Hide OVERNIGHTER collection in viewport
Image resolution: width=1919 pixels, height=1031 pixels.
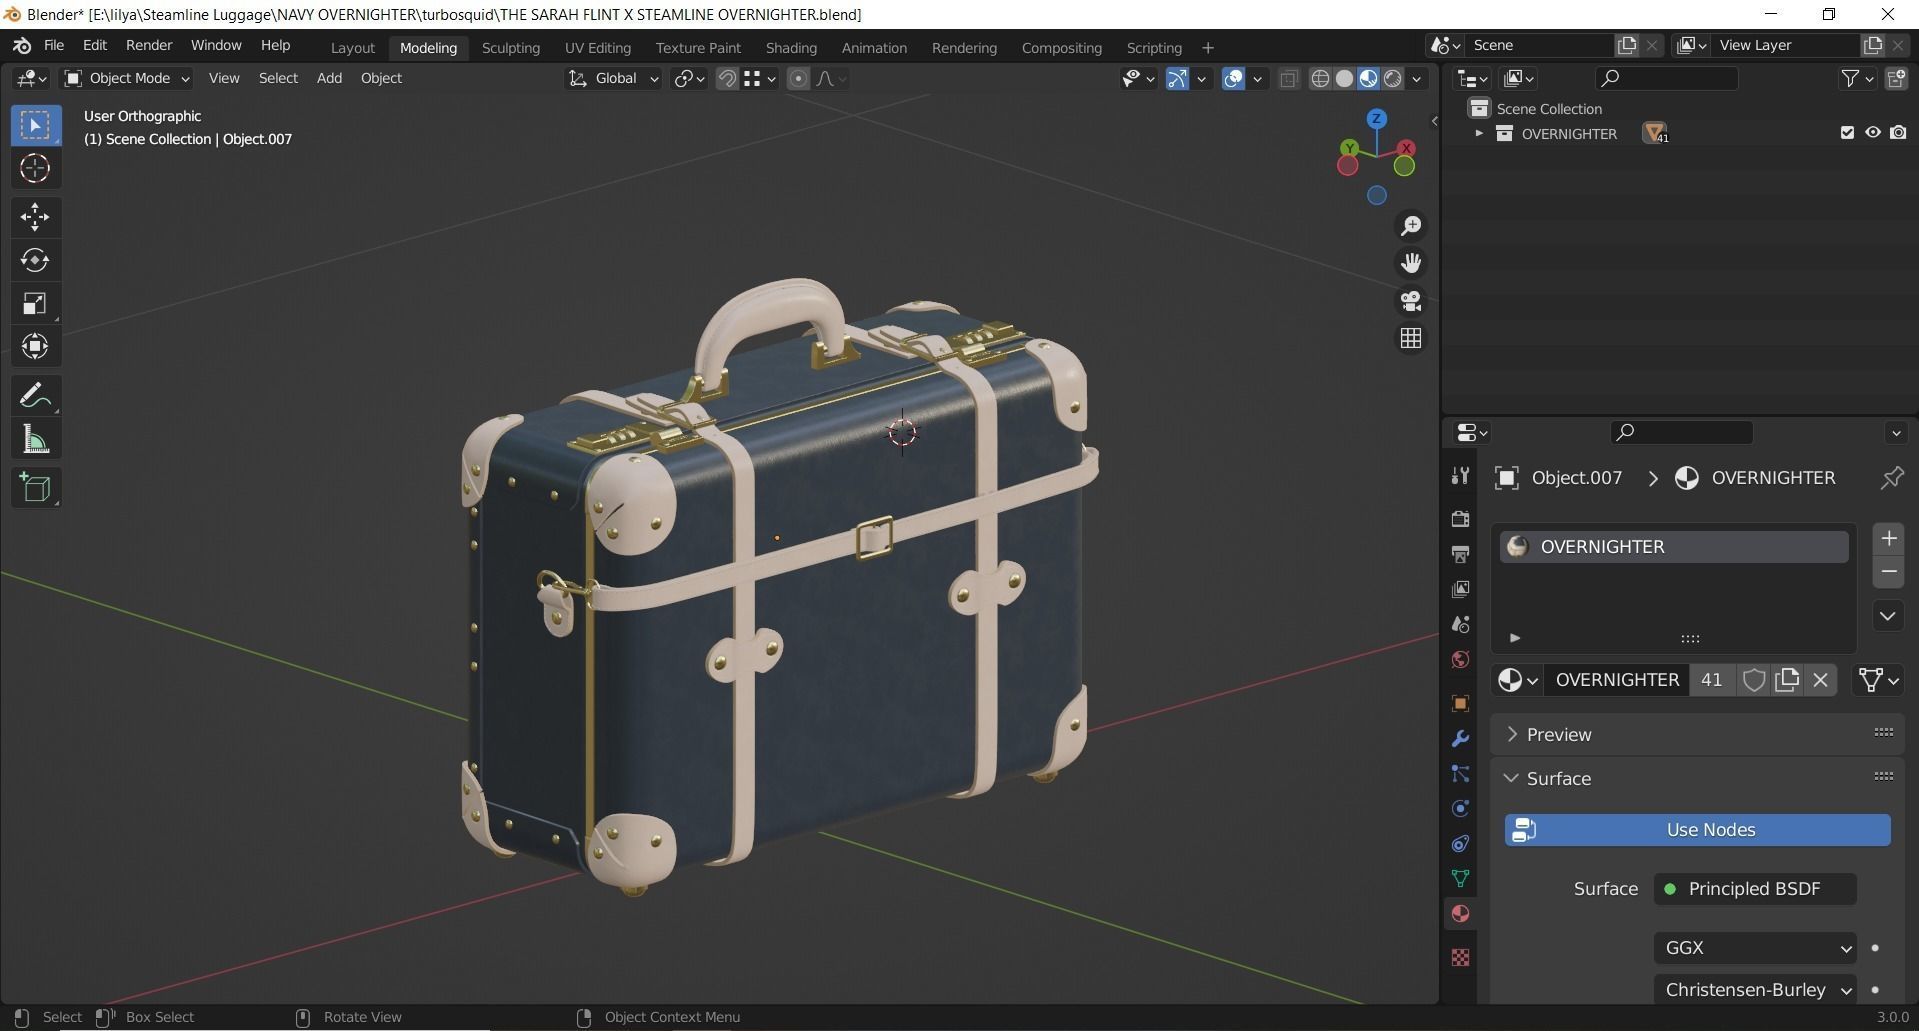pos(1872,133)
